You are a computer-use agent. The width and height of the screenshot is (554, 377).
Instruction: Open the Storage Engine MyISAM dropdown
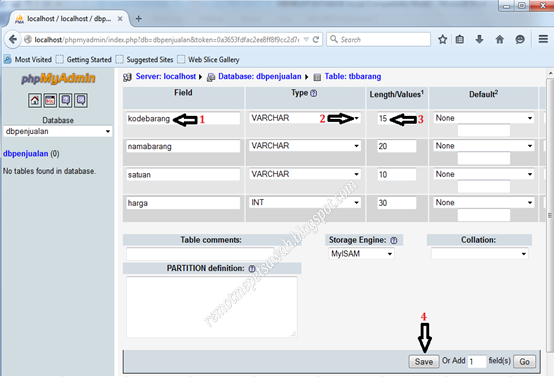point(361,254)
